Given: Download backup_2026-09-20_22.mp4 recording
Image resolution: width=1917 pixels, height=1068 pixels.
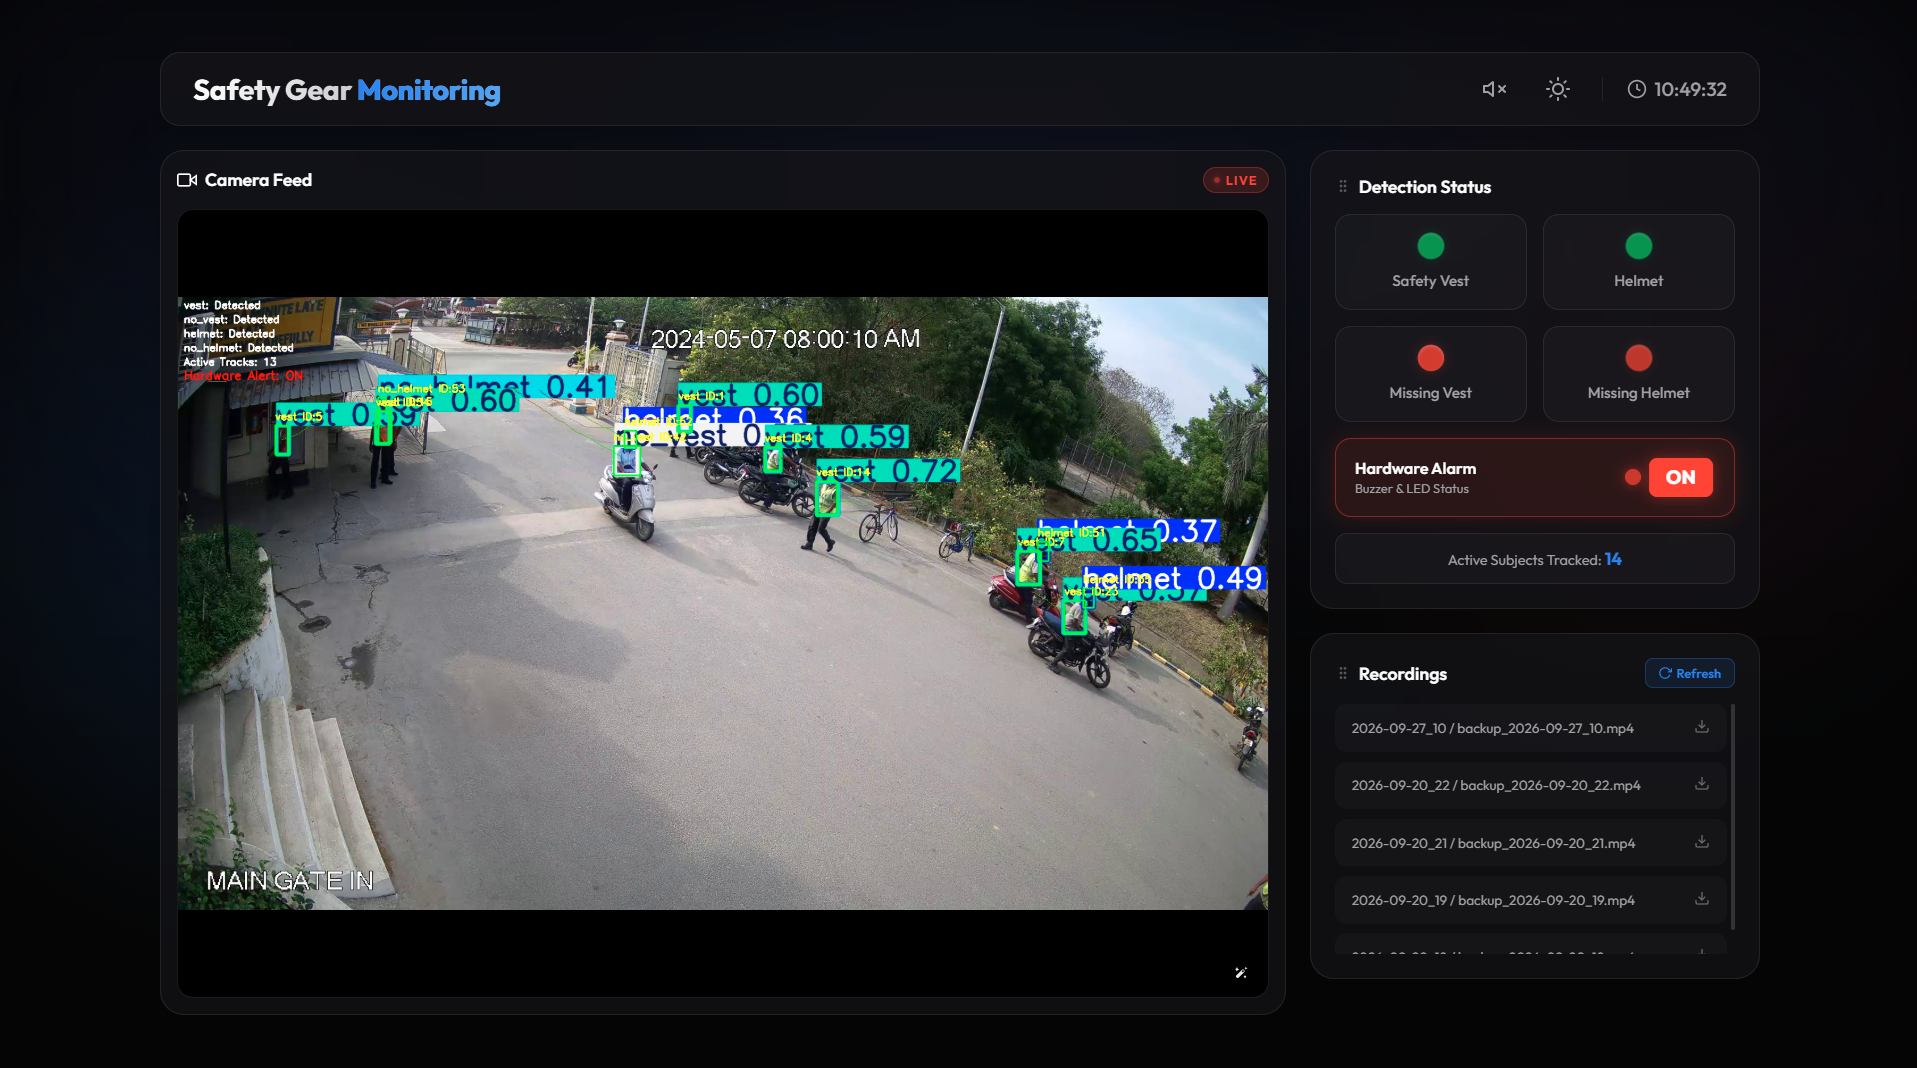Looking at the screenshot, I should pyautogui.click(x=1702, y=784).
